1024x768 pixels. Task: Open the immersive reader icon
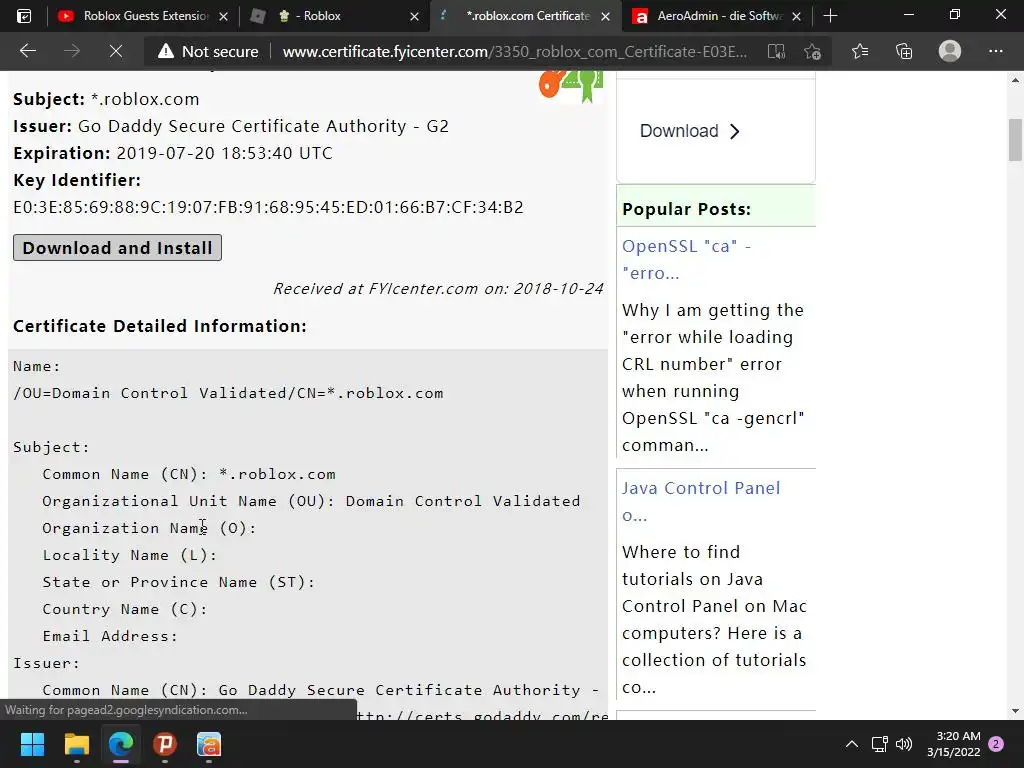tap(776, 51)
